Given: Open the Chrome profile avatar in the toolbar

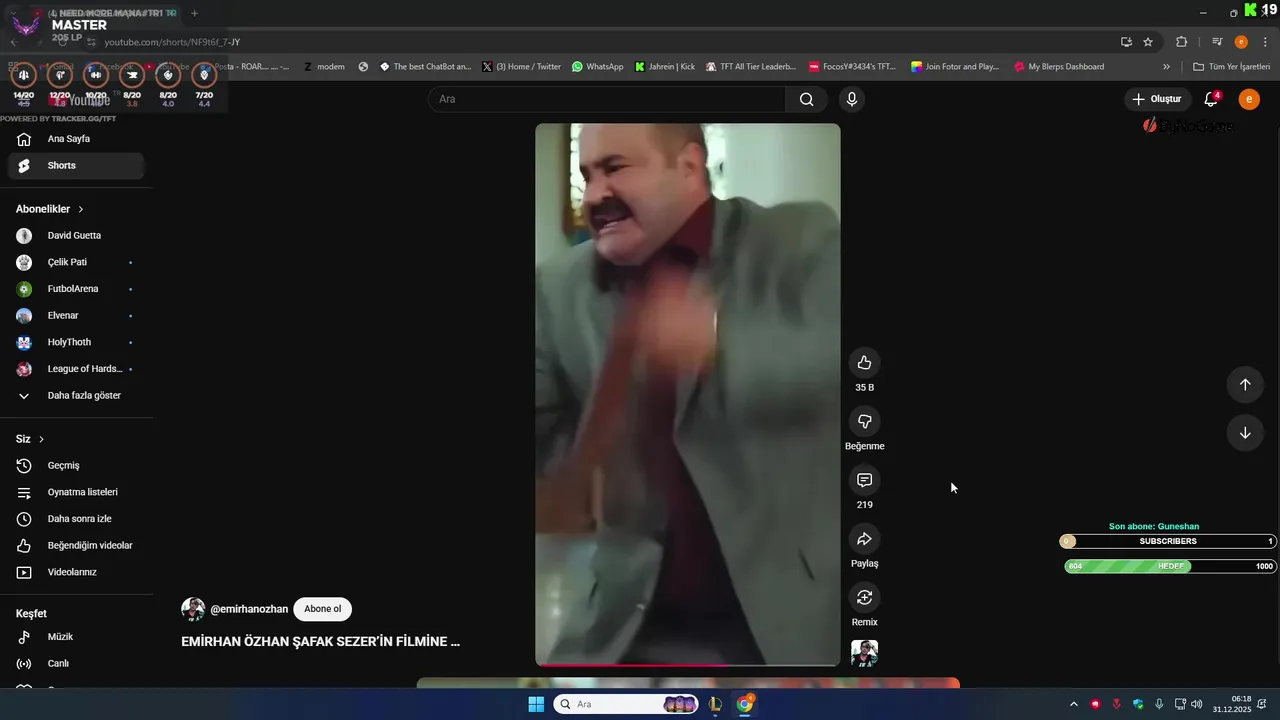Looking at the screenshot, I should 1241,42.
